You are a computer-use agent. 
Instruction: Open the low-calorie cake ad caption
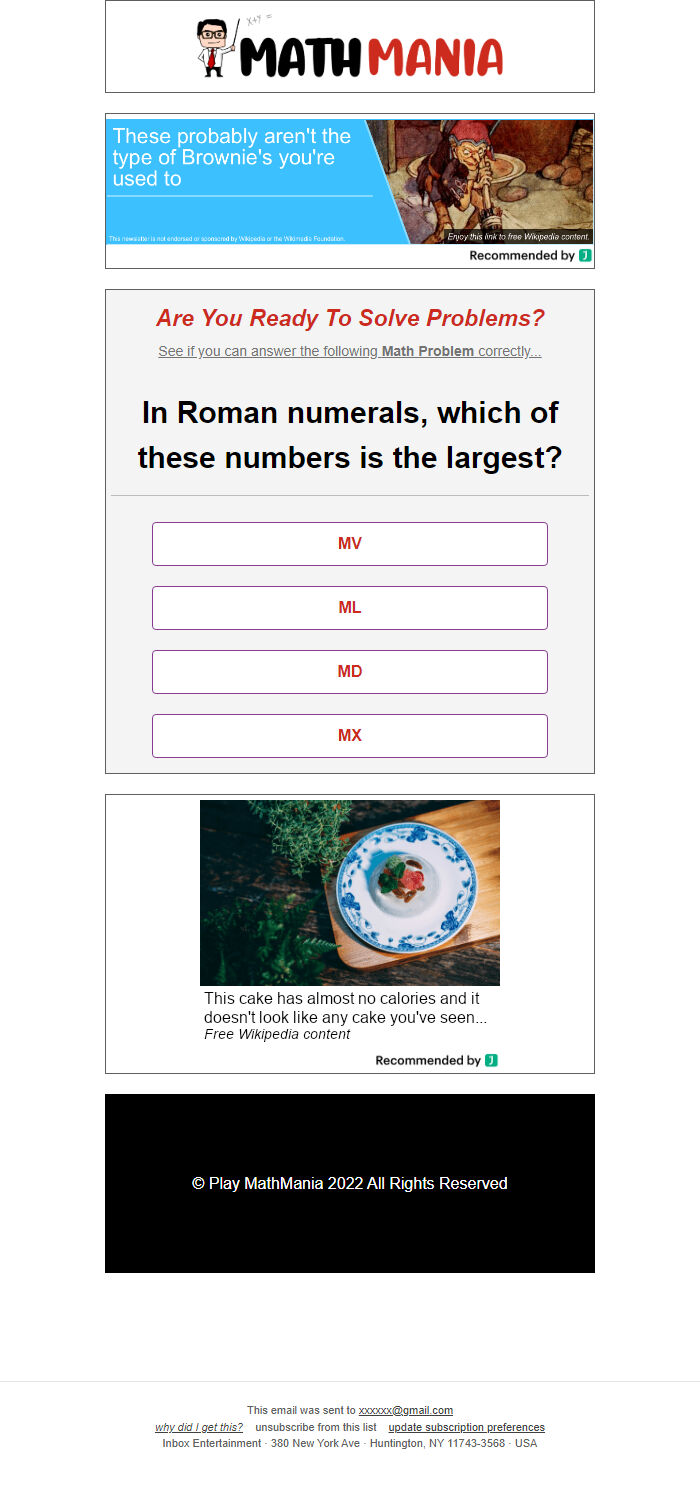coord(345,1007)
